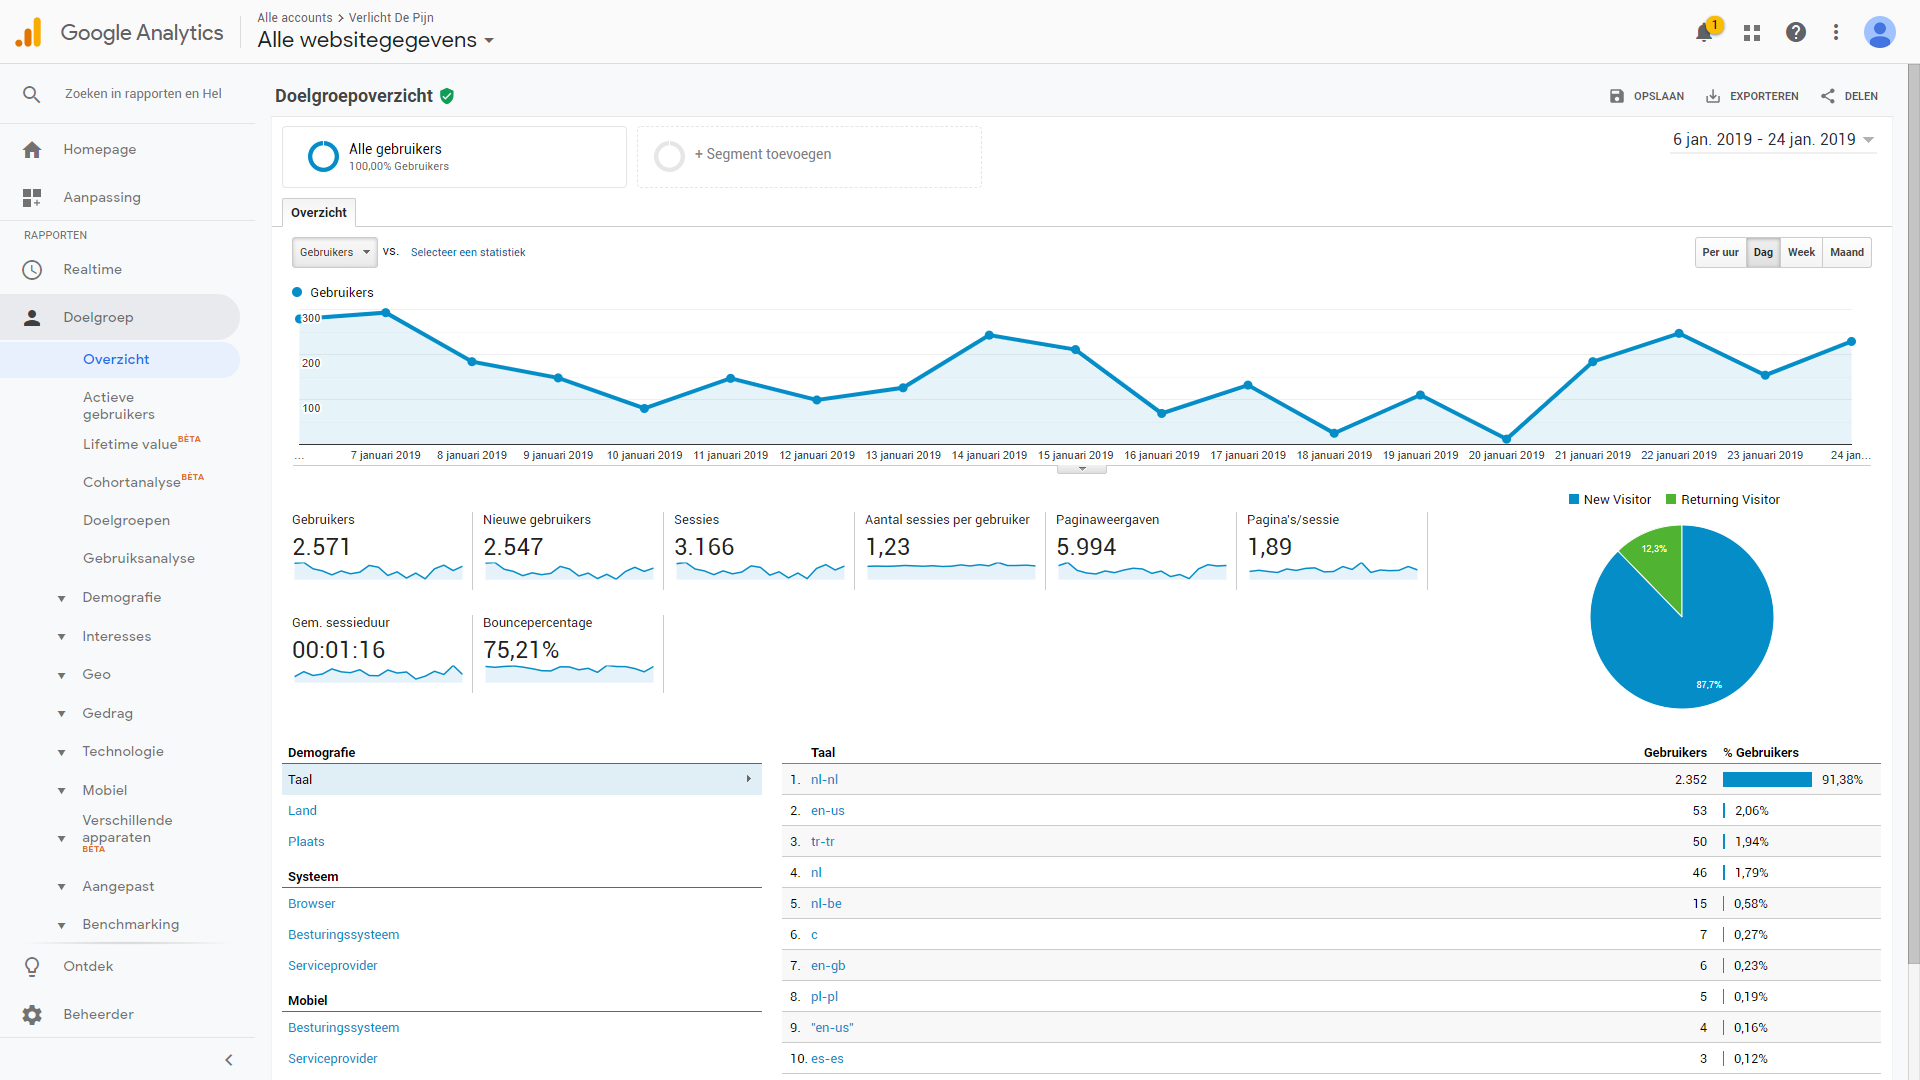Screen dimensions: 1920x1080
Task: Open the help question mark icon
Action: pos(1796,32)
